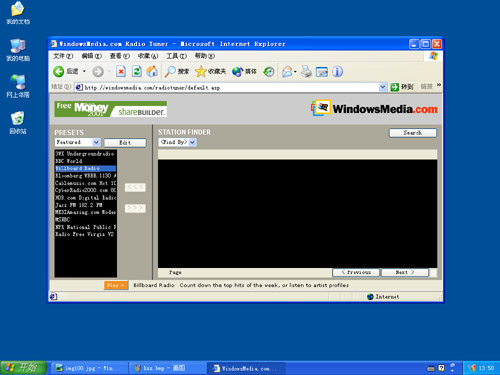Open History with the clock icon
Viewport: 500px width, 375px height.
[269, 71]
